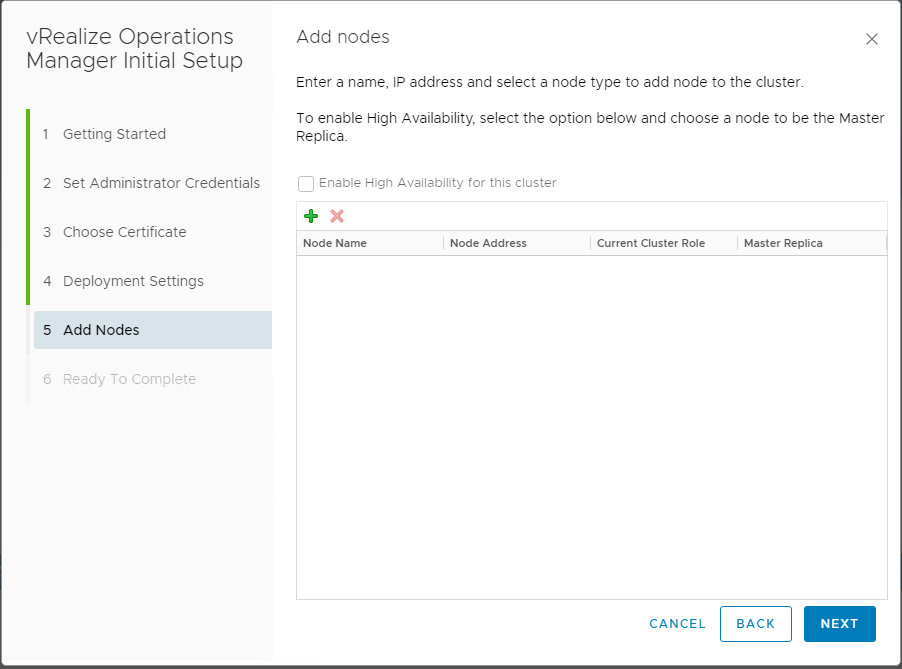
Task: Sort by Node Address column header
Action: click(x=488, y=243)
